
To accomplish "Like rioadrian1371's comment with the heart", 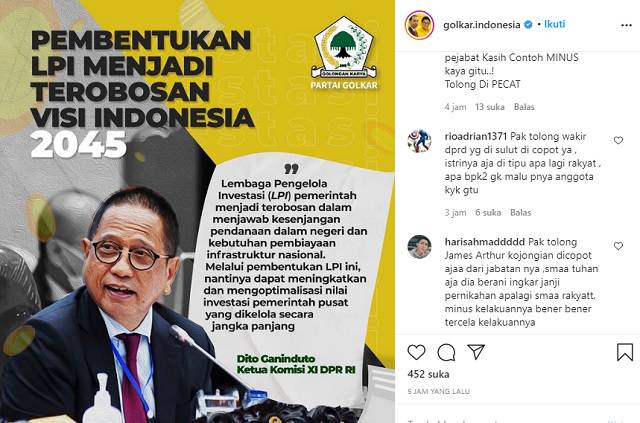I will 618,140.
